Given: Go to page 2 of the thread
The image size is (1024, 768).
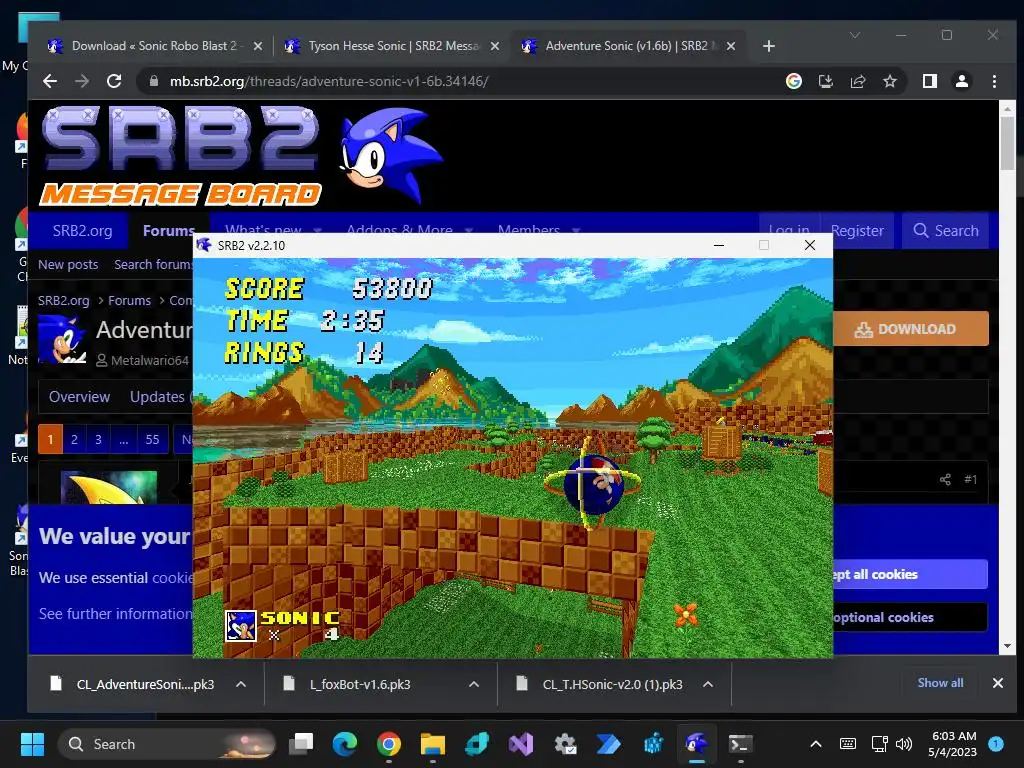Looking at the screenshot, I should pos(74,439).
